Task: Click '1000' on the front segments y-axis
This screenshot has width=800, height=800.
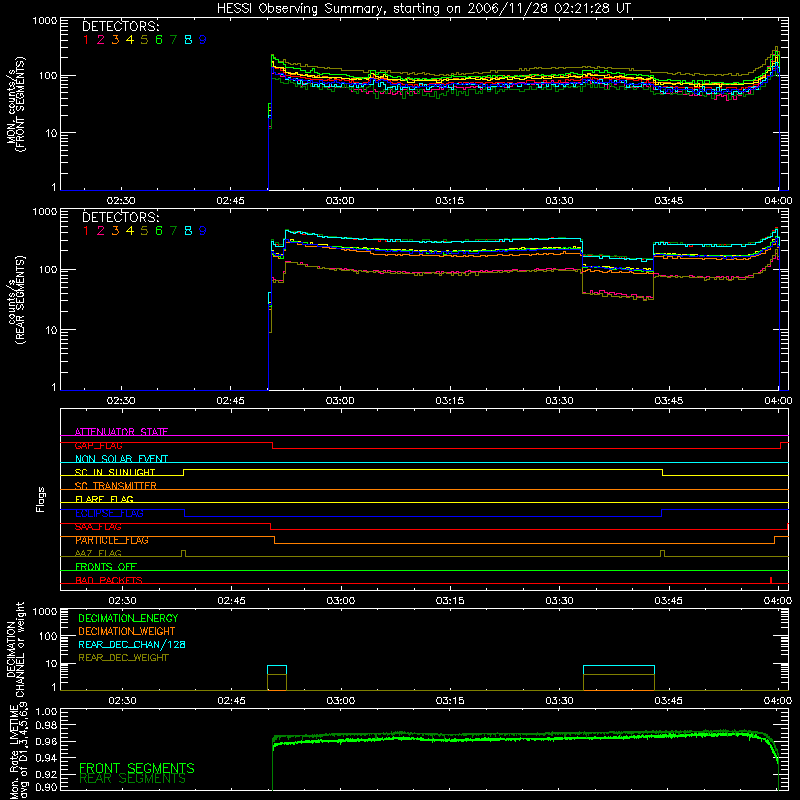Action: pyautogui.click(x=45, y=21)
